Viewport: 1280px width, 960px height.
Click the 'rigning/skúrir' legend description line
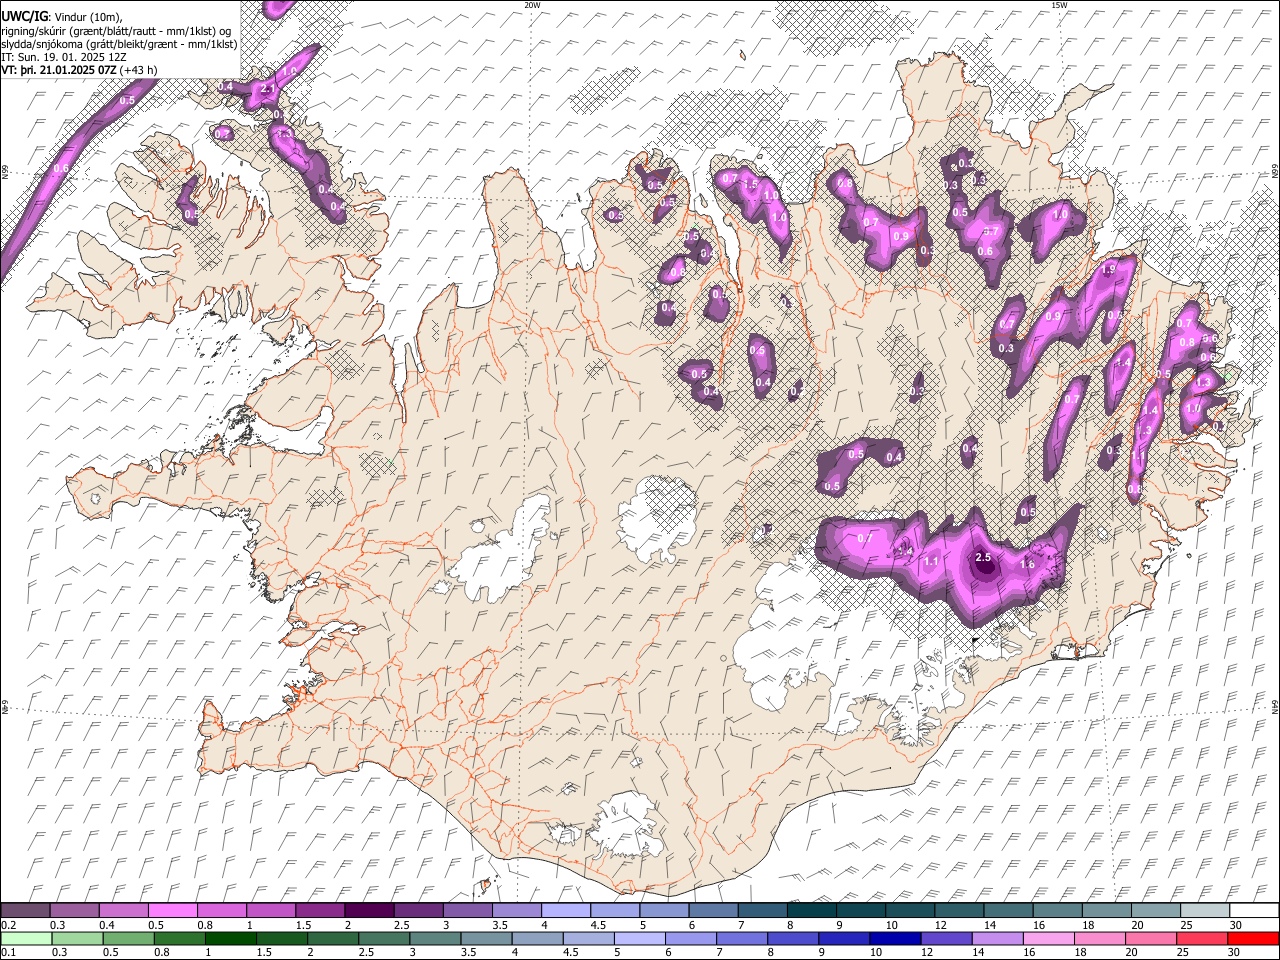pyautogui.click(x=118, y=31)
